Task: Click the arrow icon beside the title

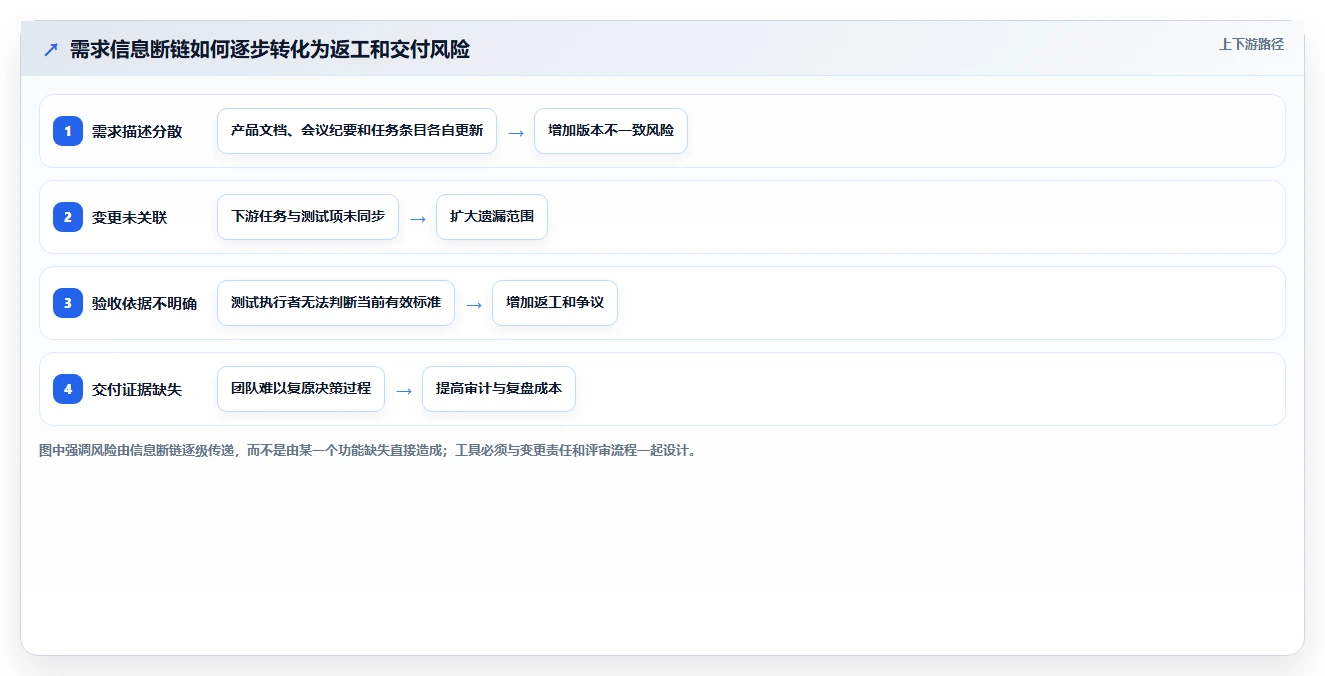Action: (51, 49)
